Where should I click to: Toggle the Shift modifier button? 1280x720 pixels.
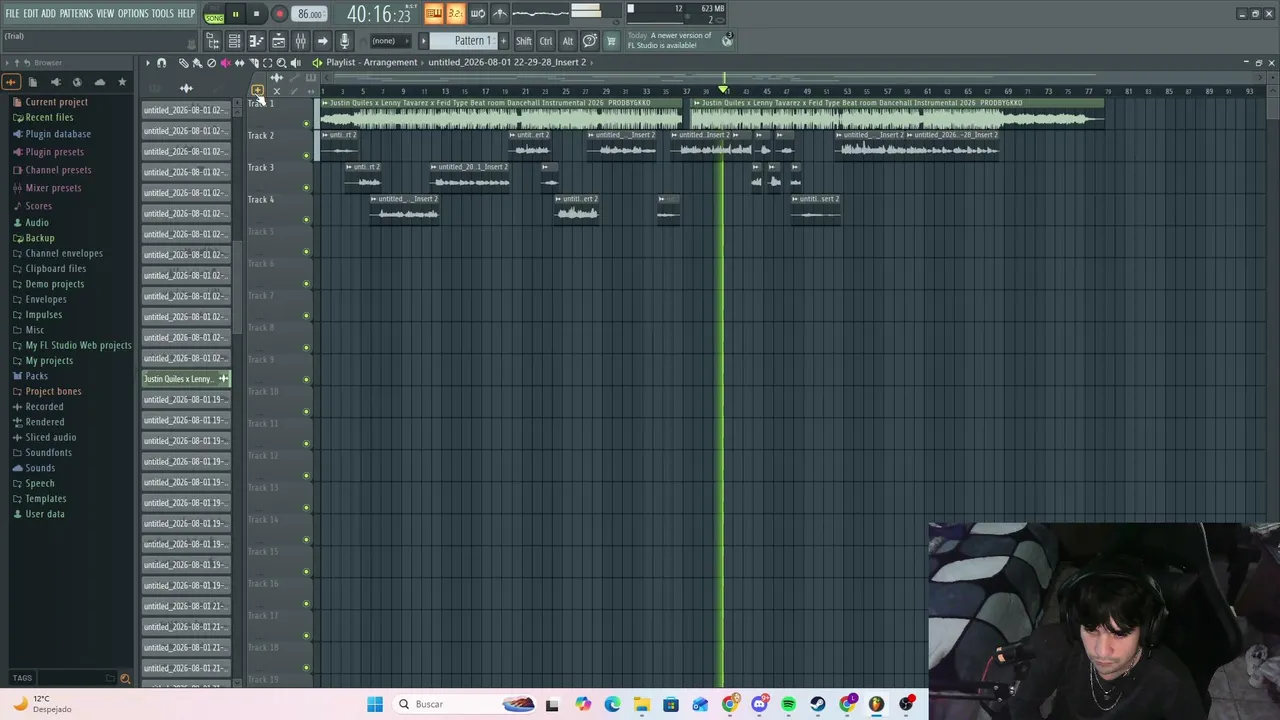click(524, 41)
